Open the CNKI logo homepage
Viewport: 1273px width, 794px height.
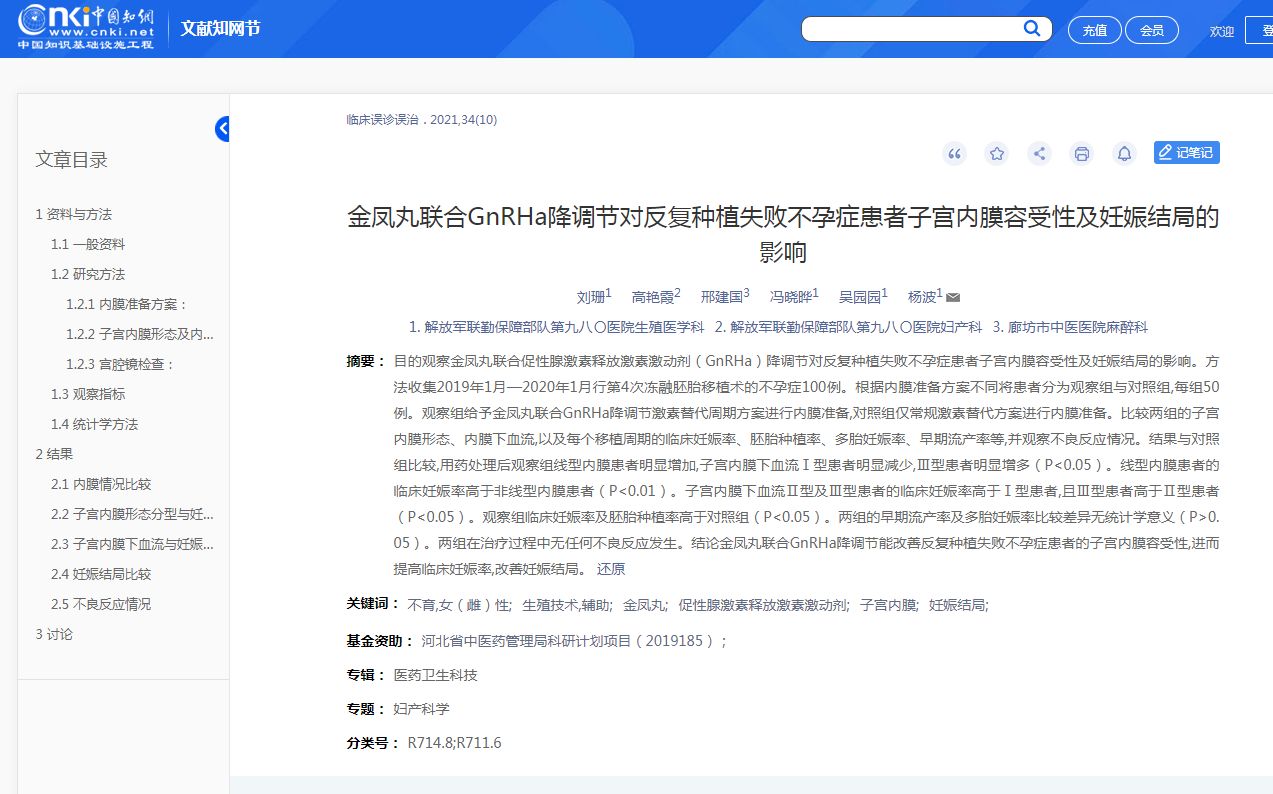[85, 27]
